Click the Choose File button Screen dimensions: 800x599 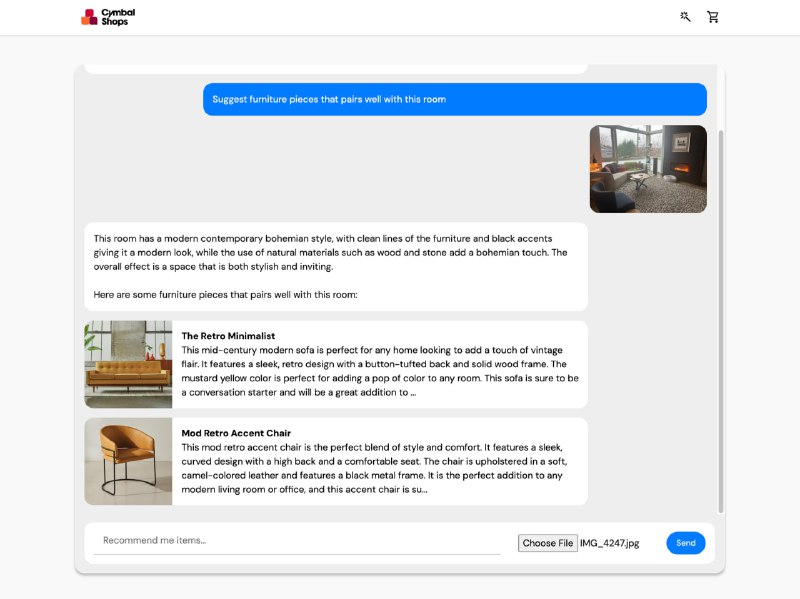(x=547, y=543)
